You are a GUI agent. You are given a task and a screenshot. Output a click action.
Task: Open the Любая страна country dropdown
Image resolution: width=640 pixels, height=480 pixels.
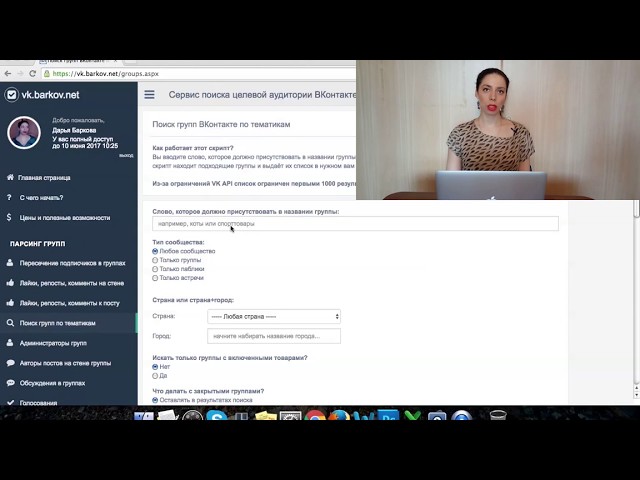[x=274, y=316]
